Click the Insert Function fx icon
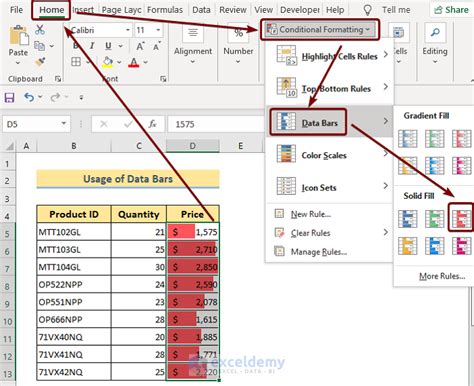This screenshot has height=386, width=474. pyautogui.click(x=152, y=124)
